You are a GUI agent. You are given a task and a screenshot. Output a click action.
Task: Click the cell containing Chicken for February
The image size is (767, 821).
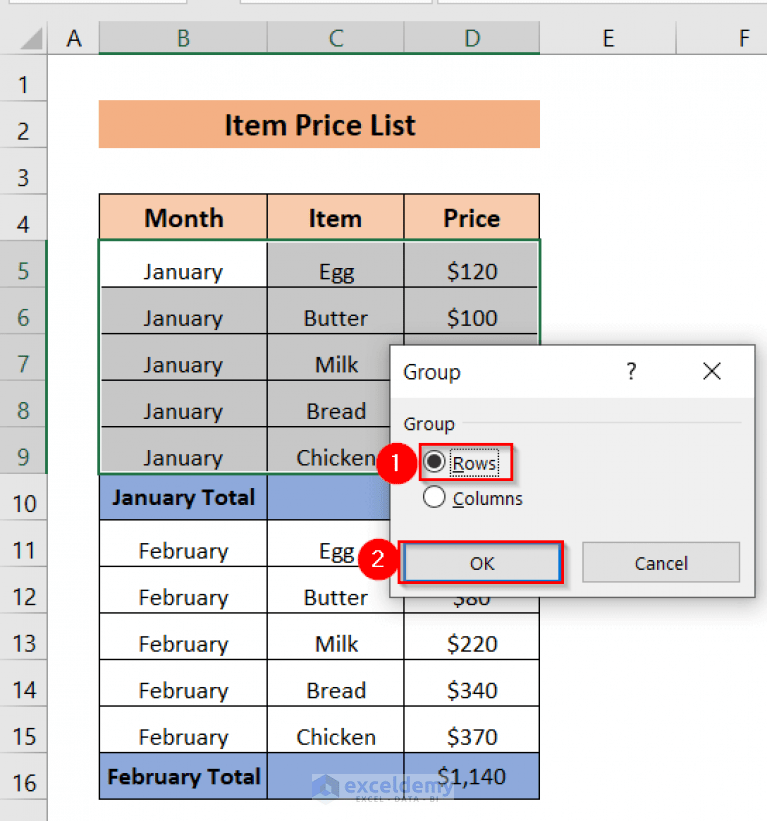[x=335, y=737]
